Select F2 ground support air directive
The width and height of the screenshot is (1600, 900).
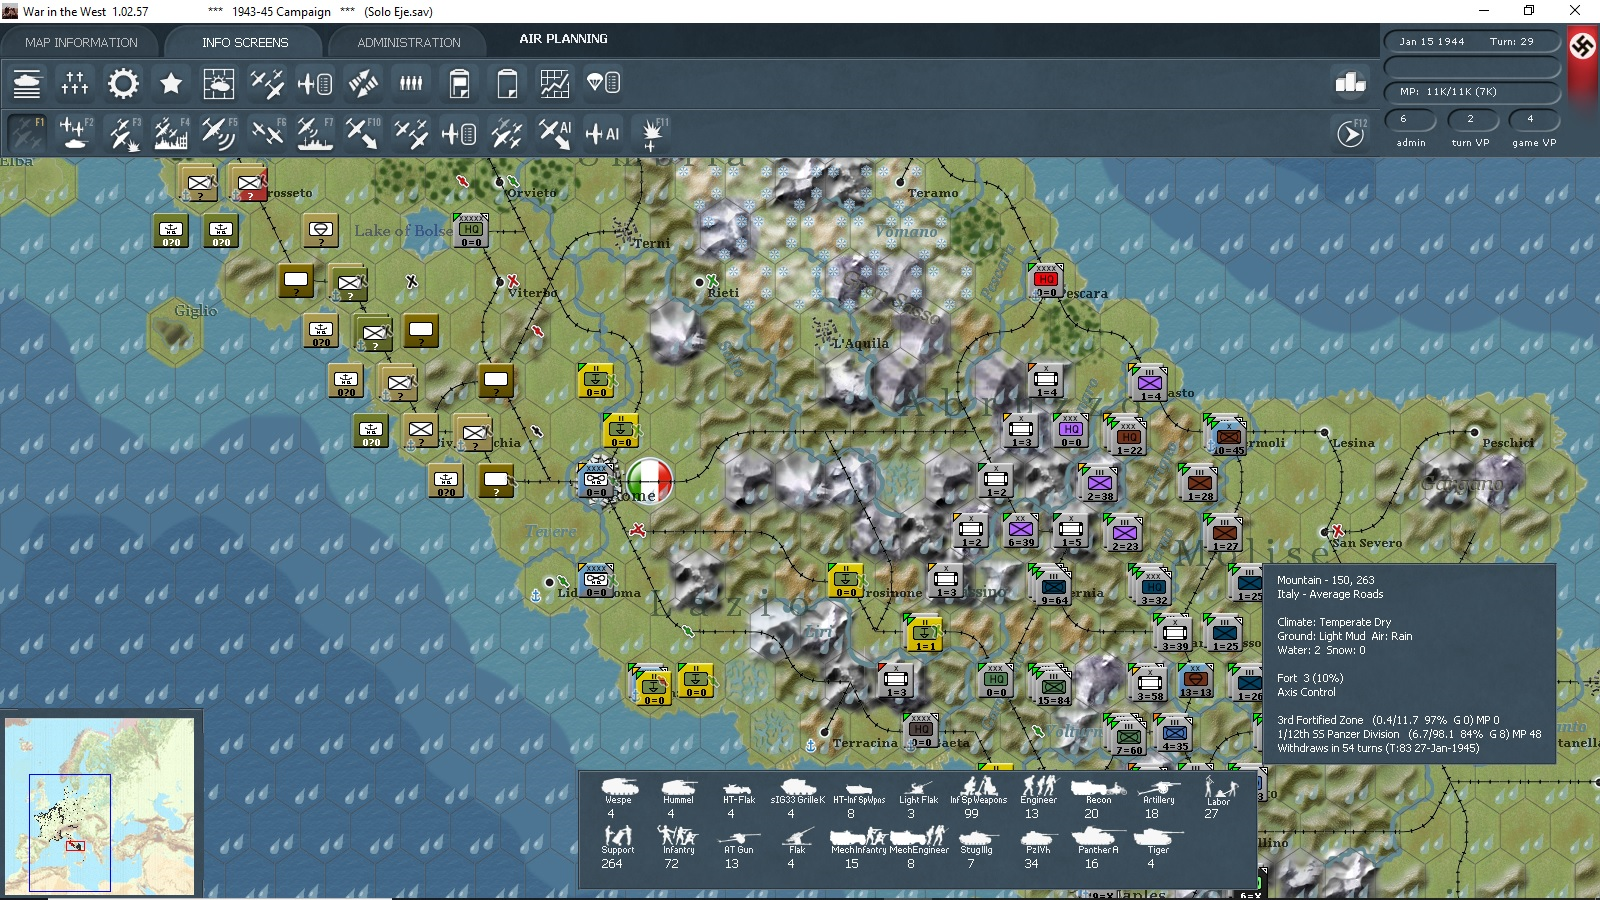[75, 133]
